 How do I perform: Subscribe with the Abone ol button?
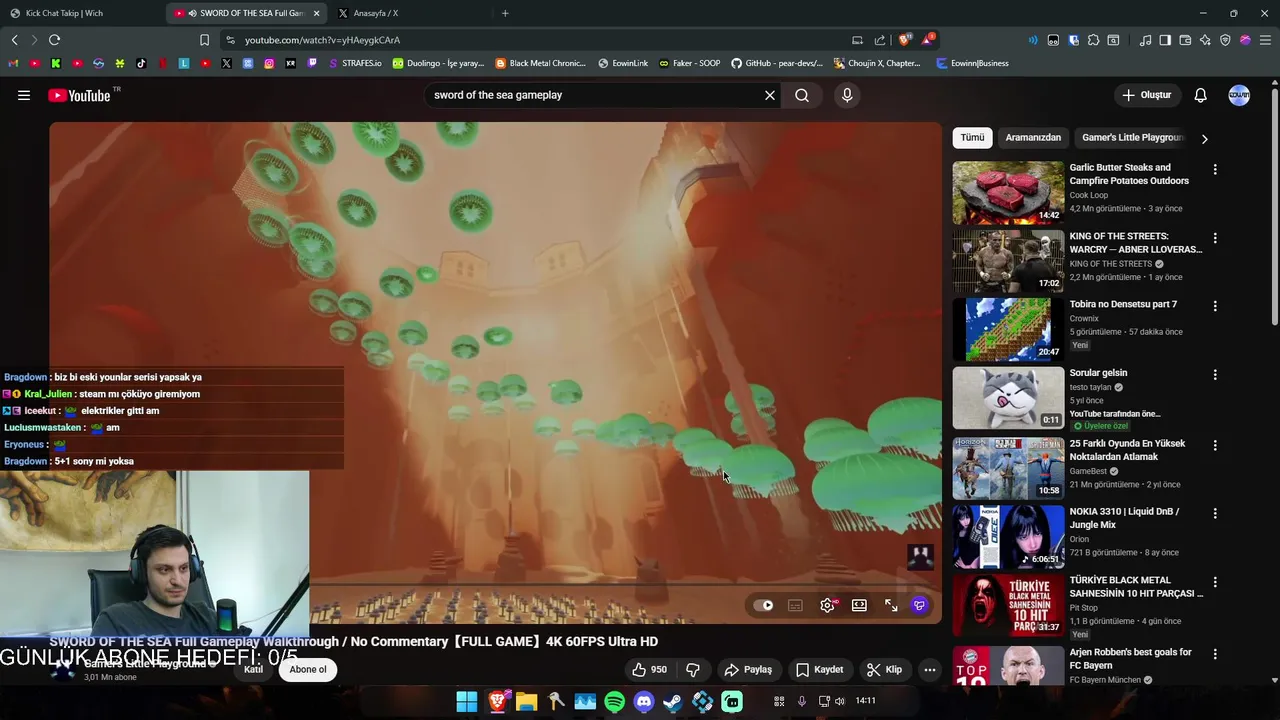point(308,670)
